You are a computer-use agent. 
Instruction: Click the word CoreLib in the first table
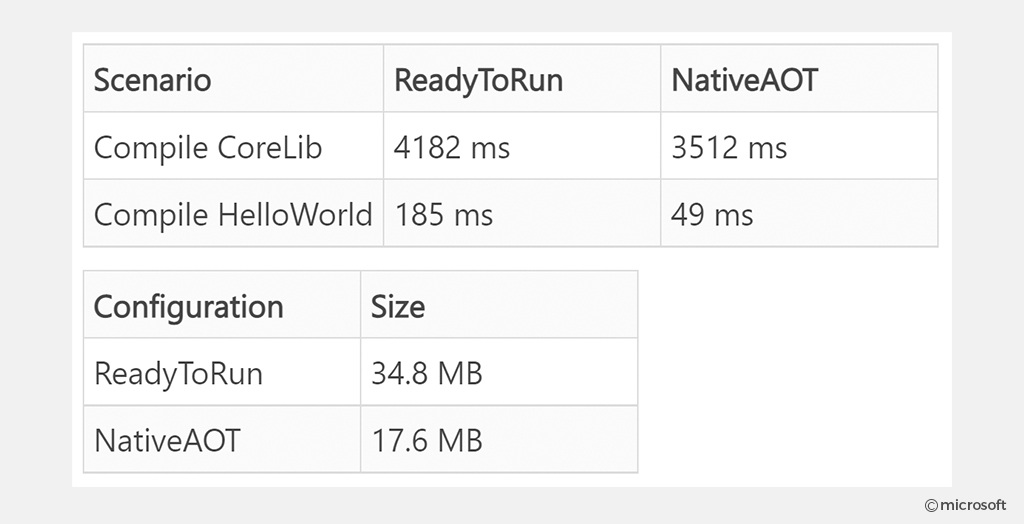point(270,147)
